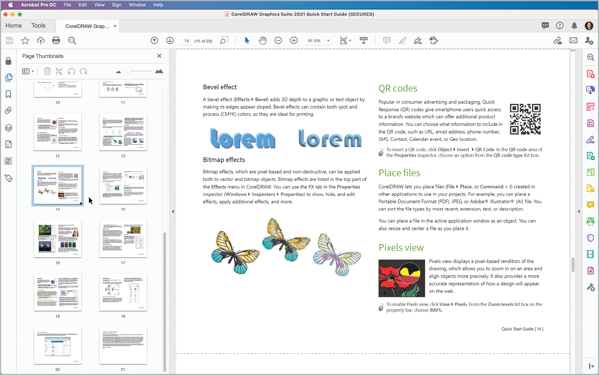
Task: Click the Save file icon
Action: point(10,40)
